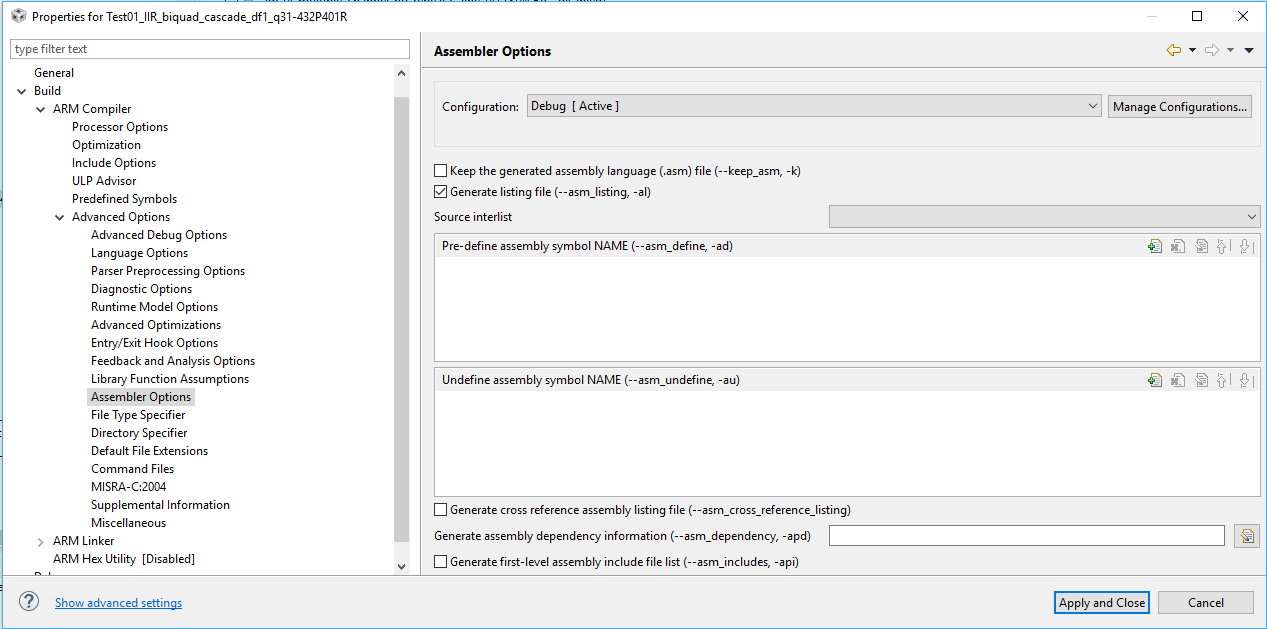Screen dimensions: 1267x629
Task: Uncheck Generate listing file option
Action: pyautogui.click(x=441, y=191)
